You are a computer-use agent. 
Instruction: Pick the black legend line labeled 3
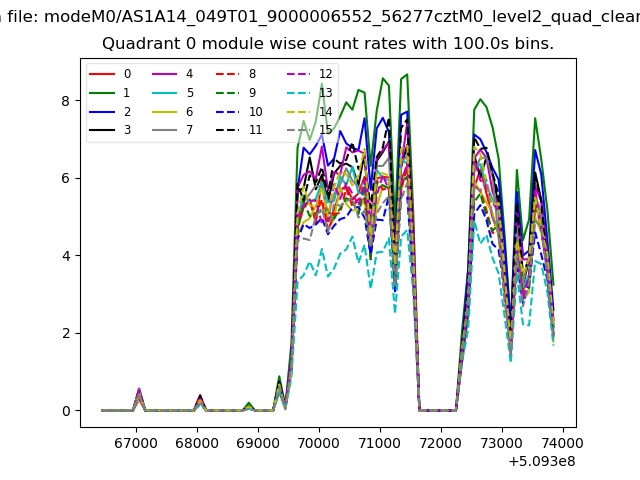[102, 130]
